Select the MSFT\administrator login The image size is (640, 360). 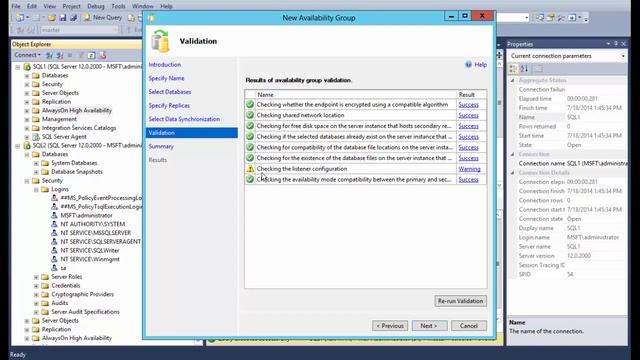point(87,216)
